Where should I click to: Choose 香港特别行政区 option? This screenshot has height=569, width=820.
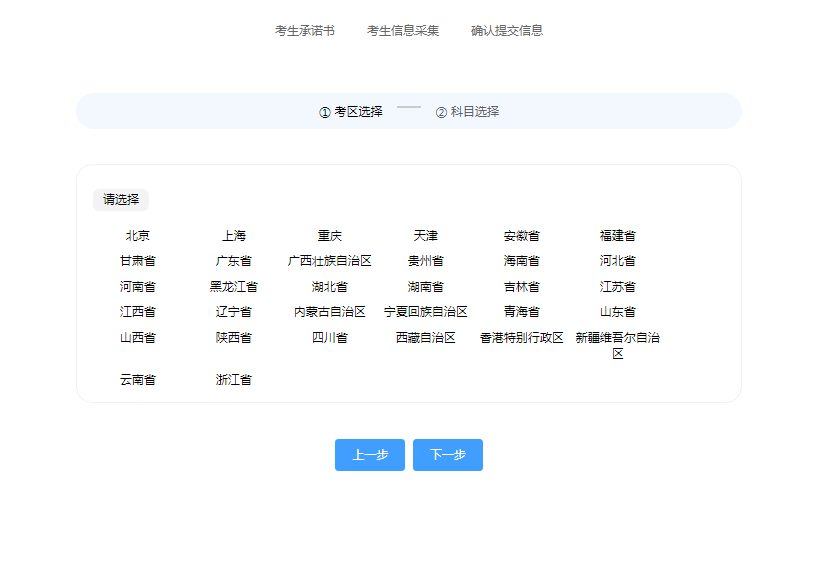pos(522,338)
